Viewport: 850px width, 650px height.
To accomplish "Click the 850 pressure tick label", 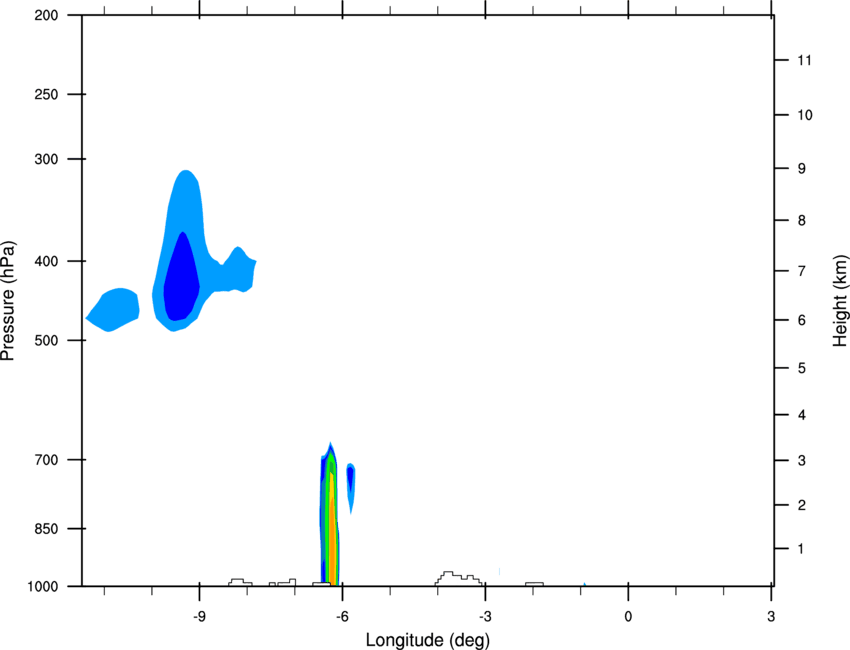I will click(46, 529).
